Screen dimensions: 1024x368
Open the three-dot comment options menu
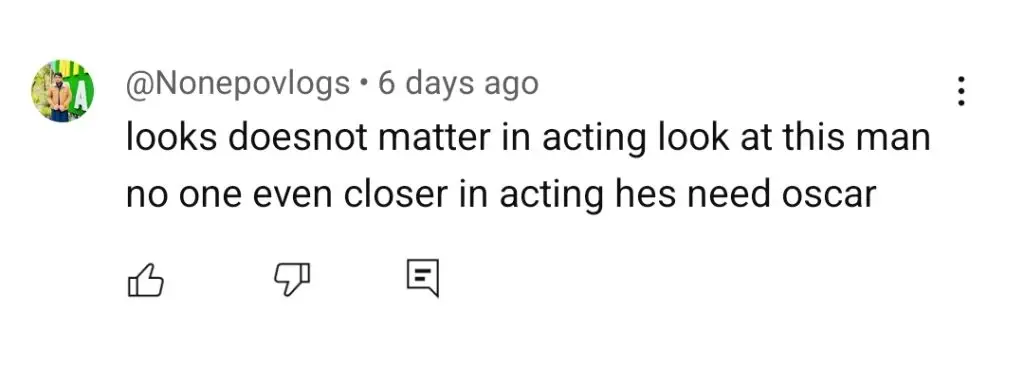960,92
